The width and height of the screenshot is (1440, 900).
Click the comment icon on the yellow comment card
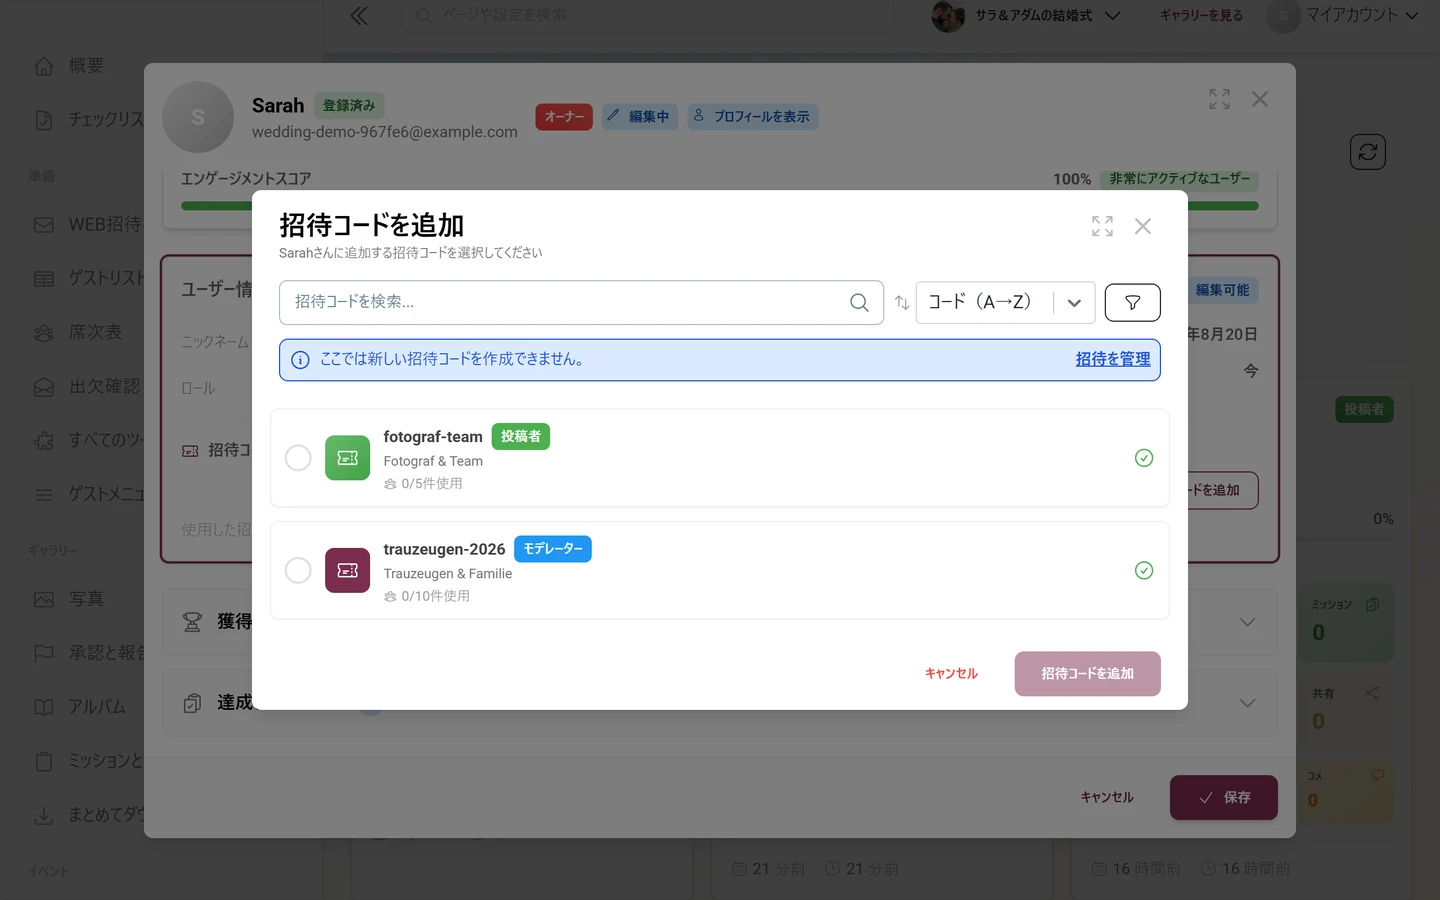click(x=1377, y=775)
